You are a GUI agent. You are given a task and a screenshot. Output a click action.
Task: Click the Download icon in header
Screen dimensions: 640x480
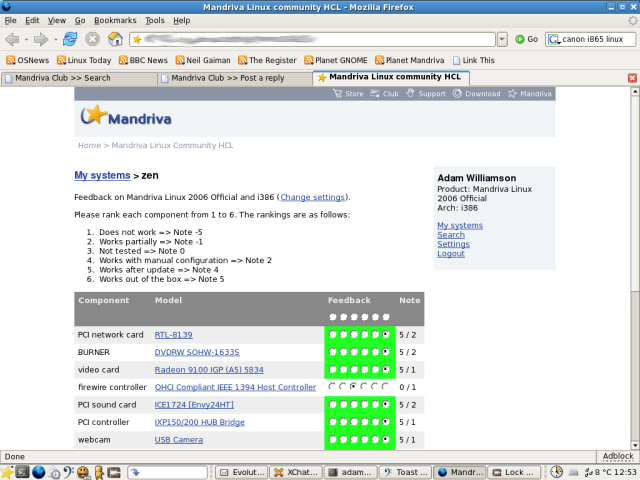(457, 93)
